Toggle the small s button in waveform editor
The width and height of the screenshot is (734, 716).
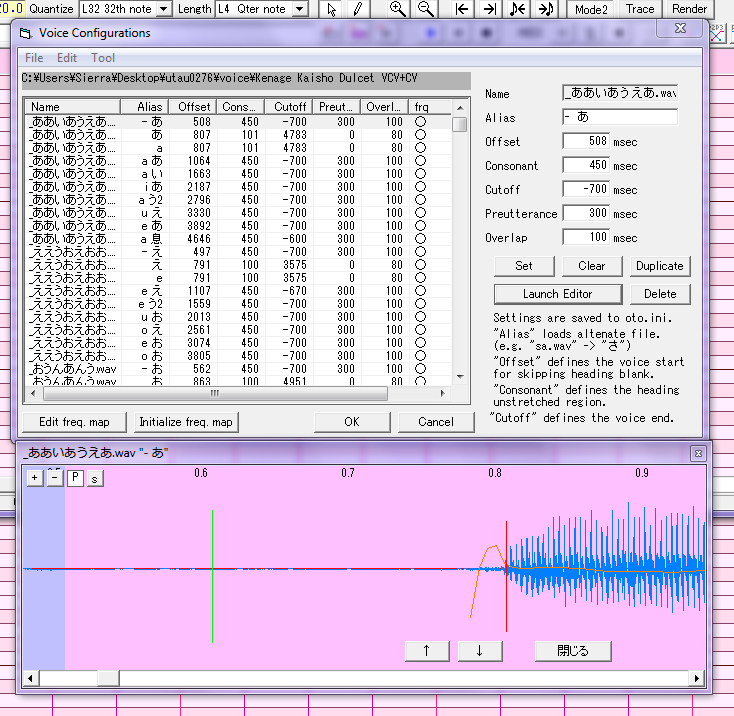coord(94,478)
